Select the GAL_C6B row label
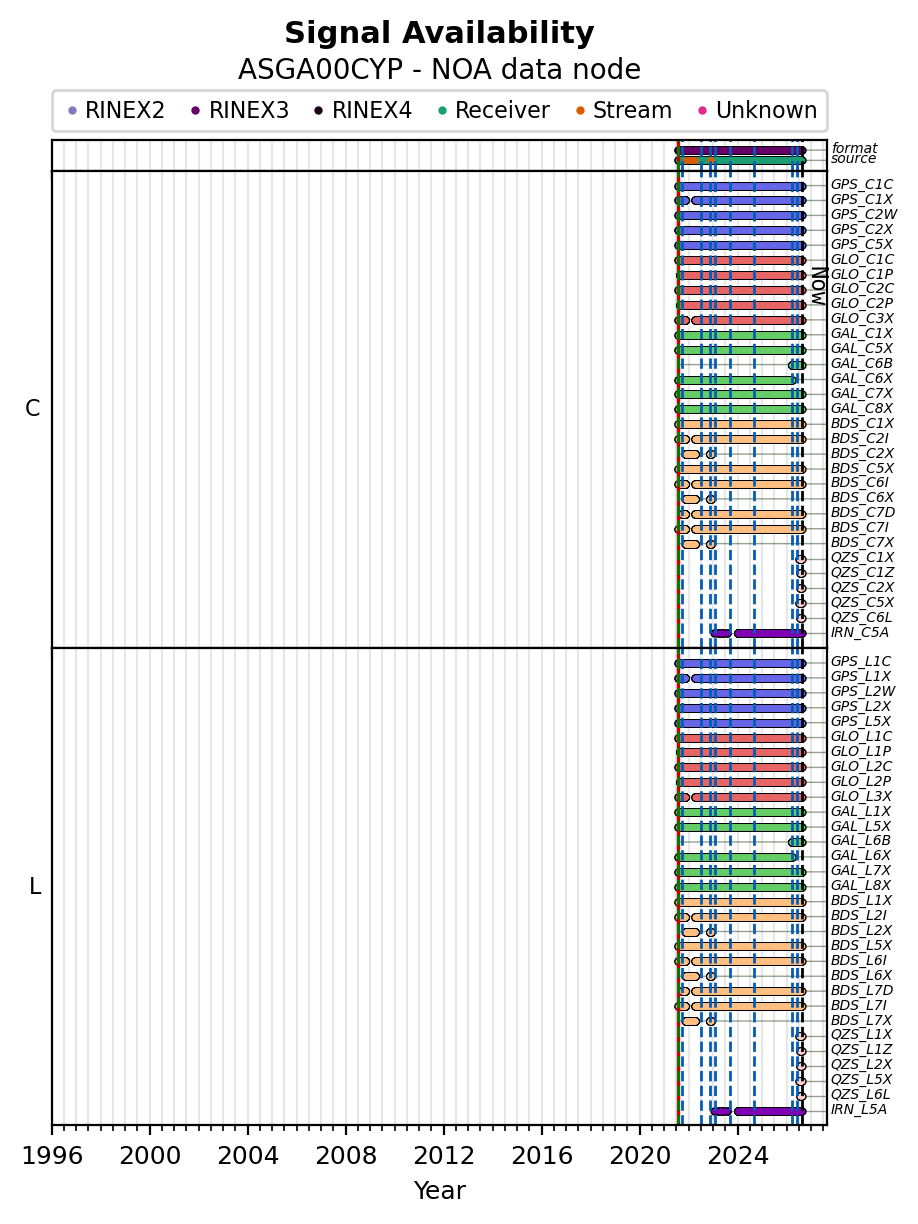This screenshot has height=1224, width=918. pos(862,364)
